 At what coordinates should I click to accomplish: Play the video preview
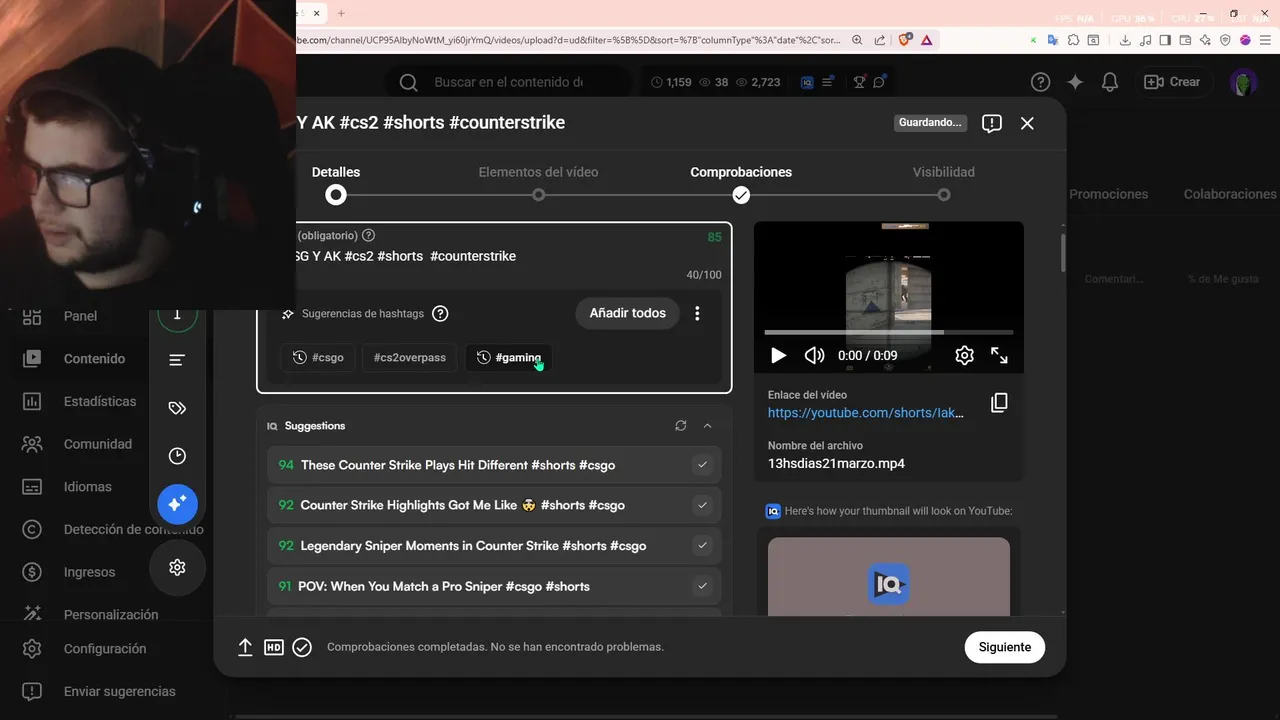coord(778,355)
